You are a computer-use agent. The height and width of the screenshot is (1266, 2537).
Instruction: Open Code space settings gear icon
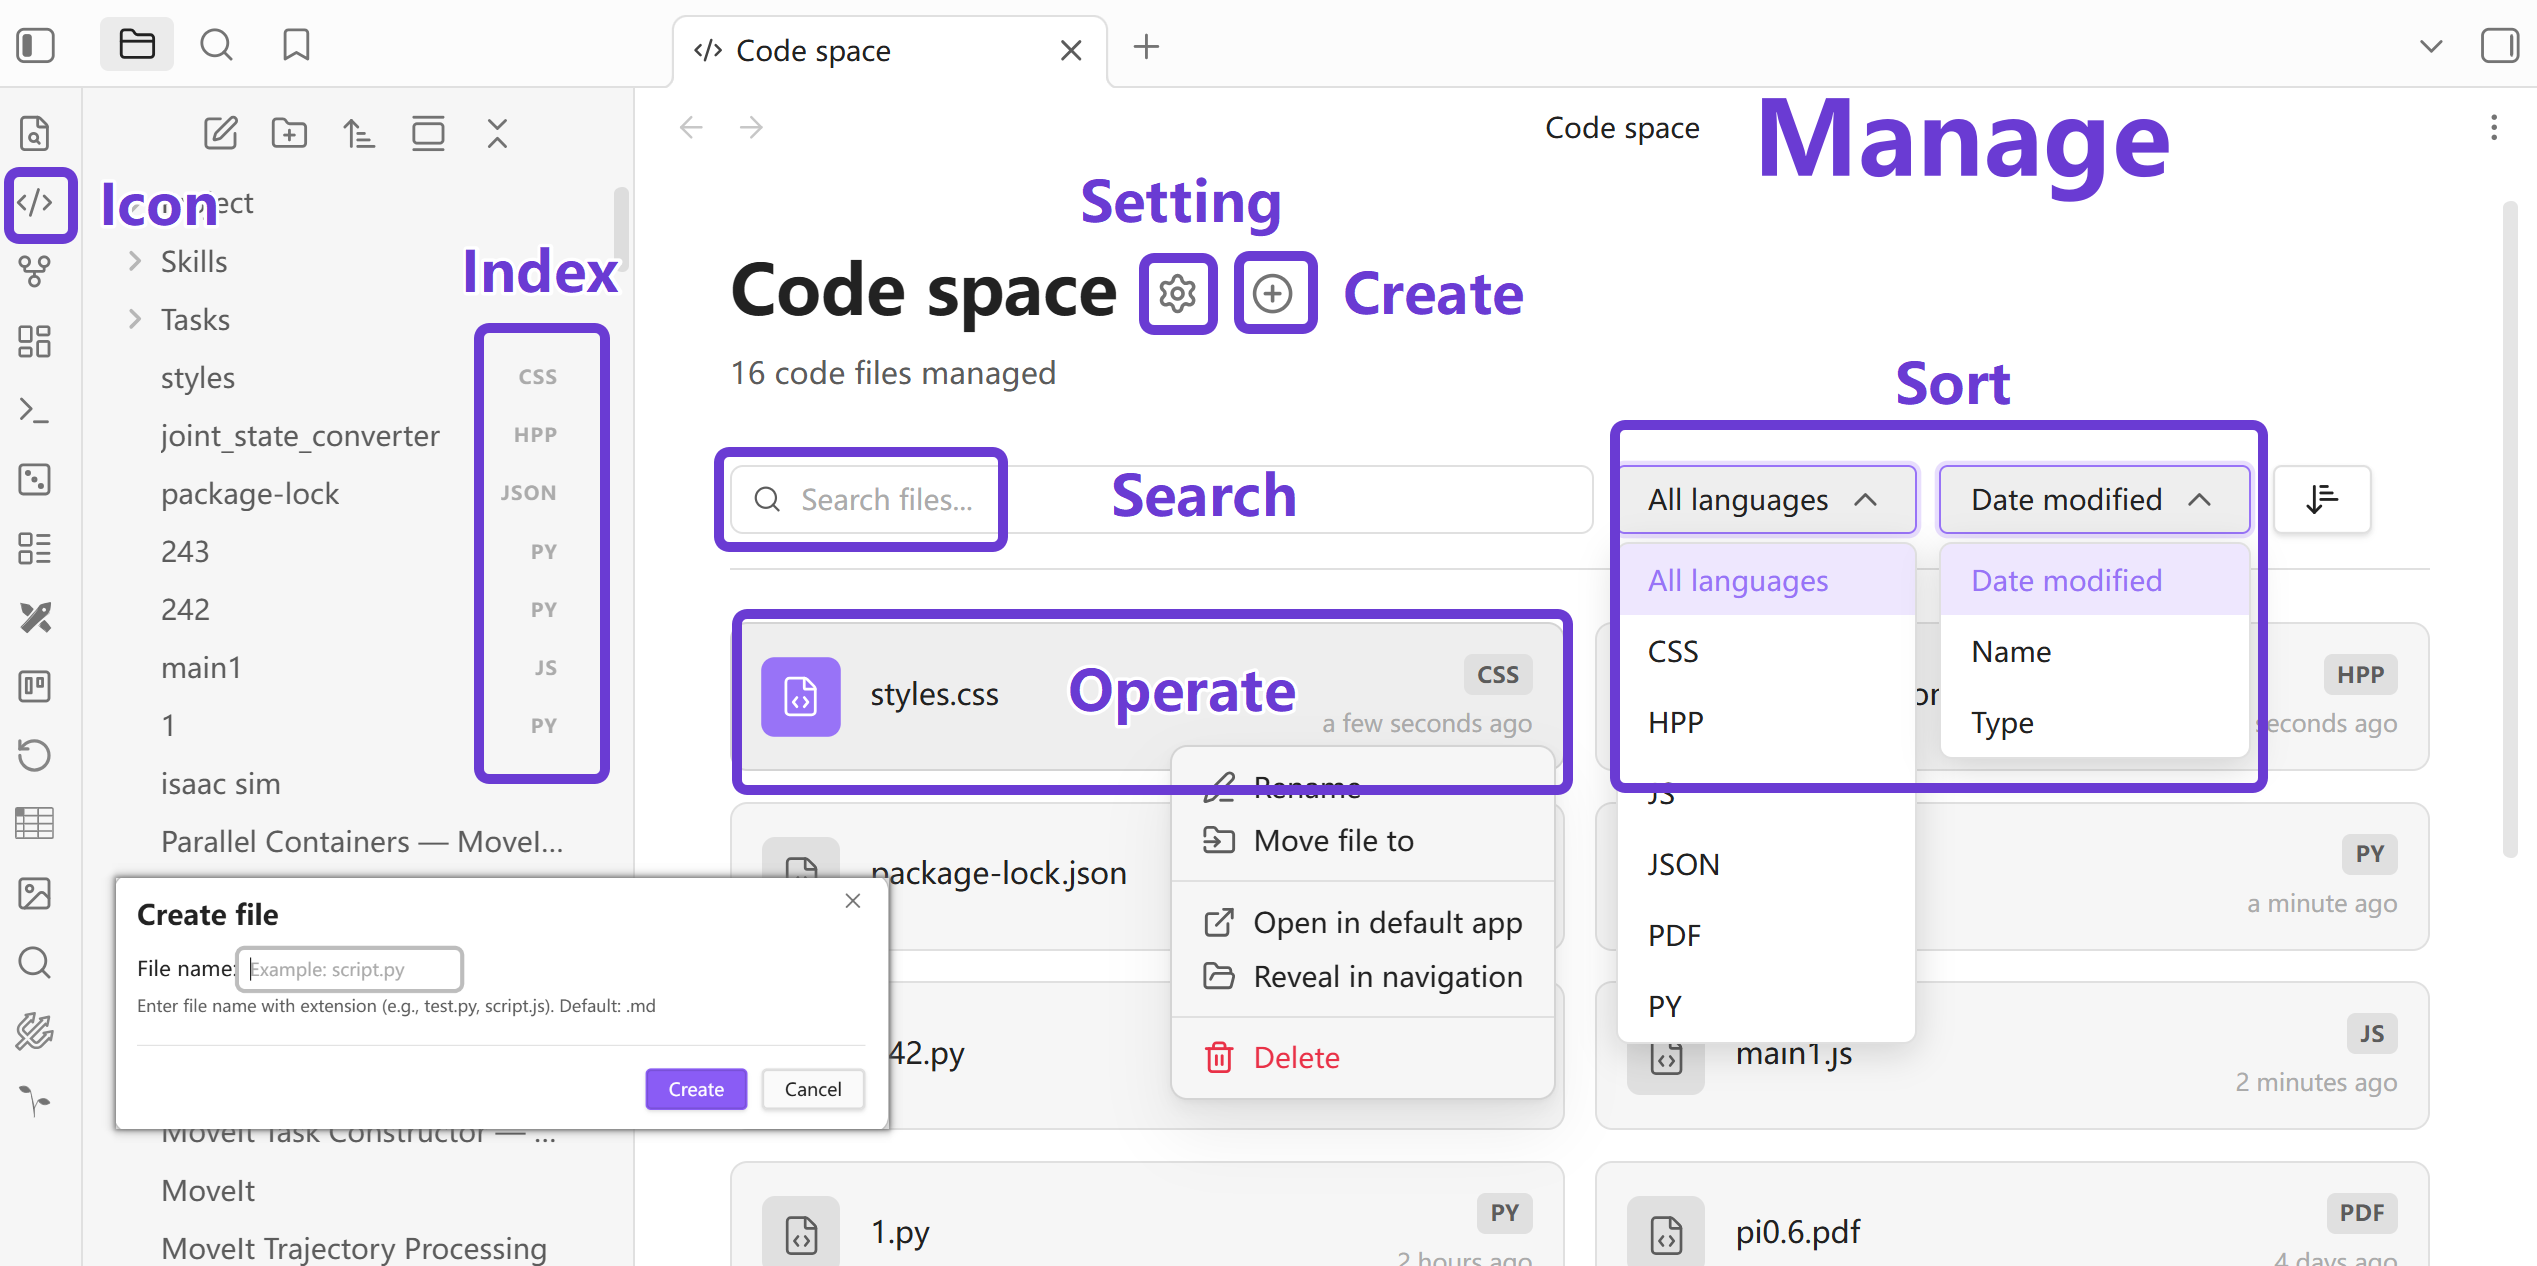coord(1177,294)
